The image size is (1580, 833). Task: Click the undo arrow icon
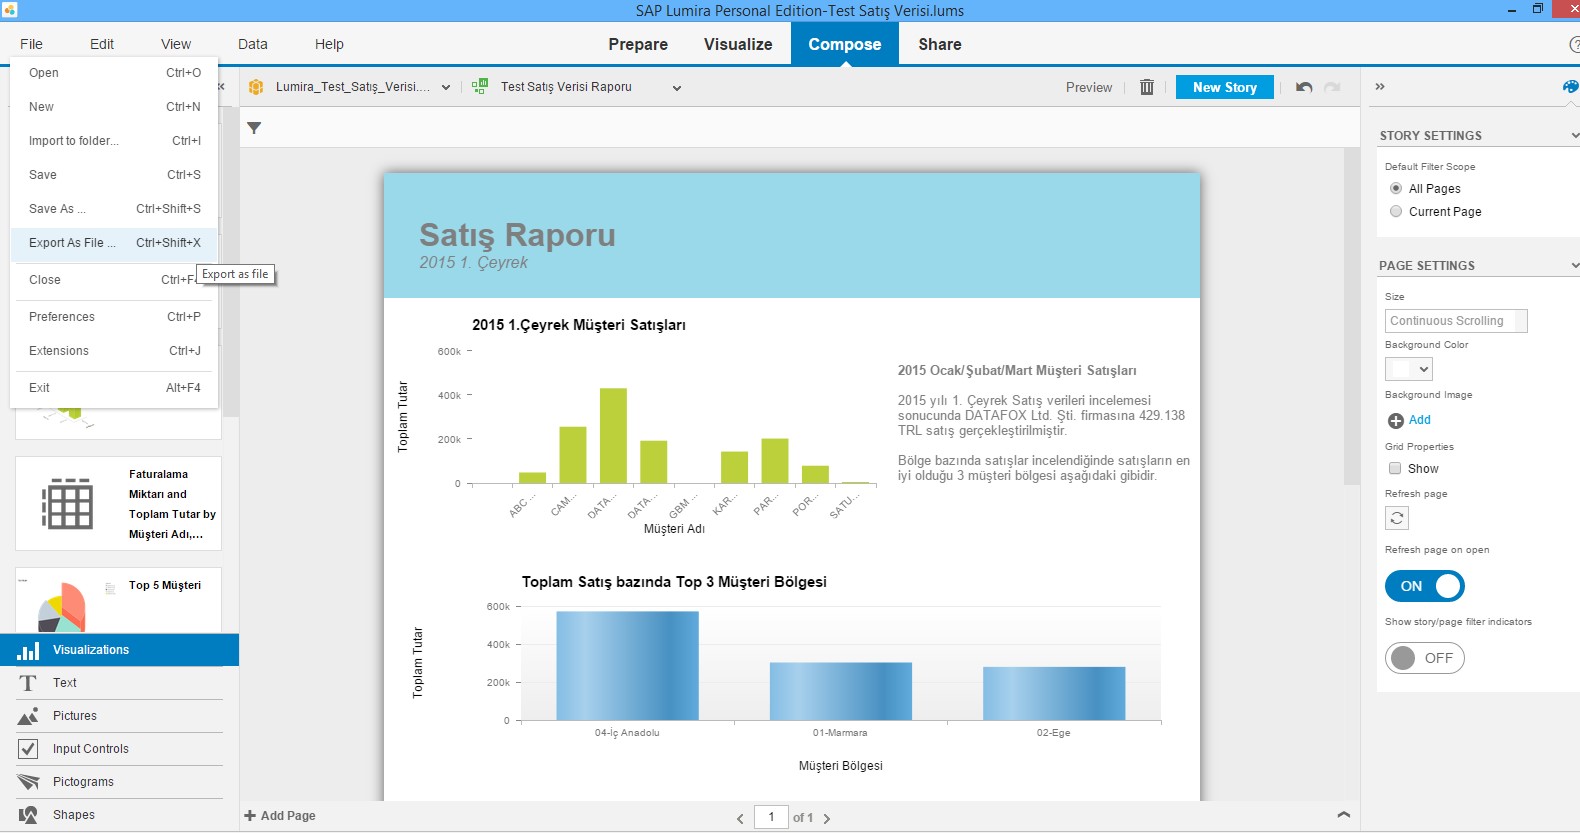coord(1303,87)
